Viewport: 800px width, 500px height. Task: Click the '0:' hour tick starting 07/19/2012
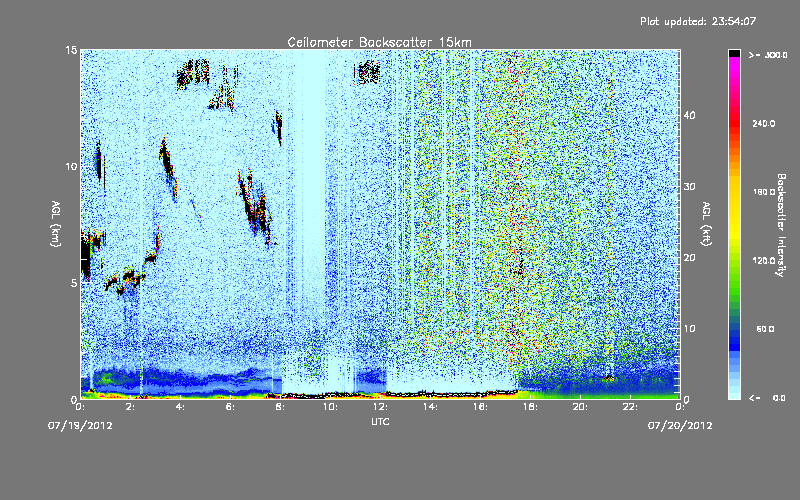point(80,407)
